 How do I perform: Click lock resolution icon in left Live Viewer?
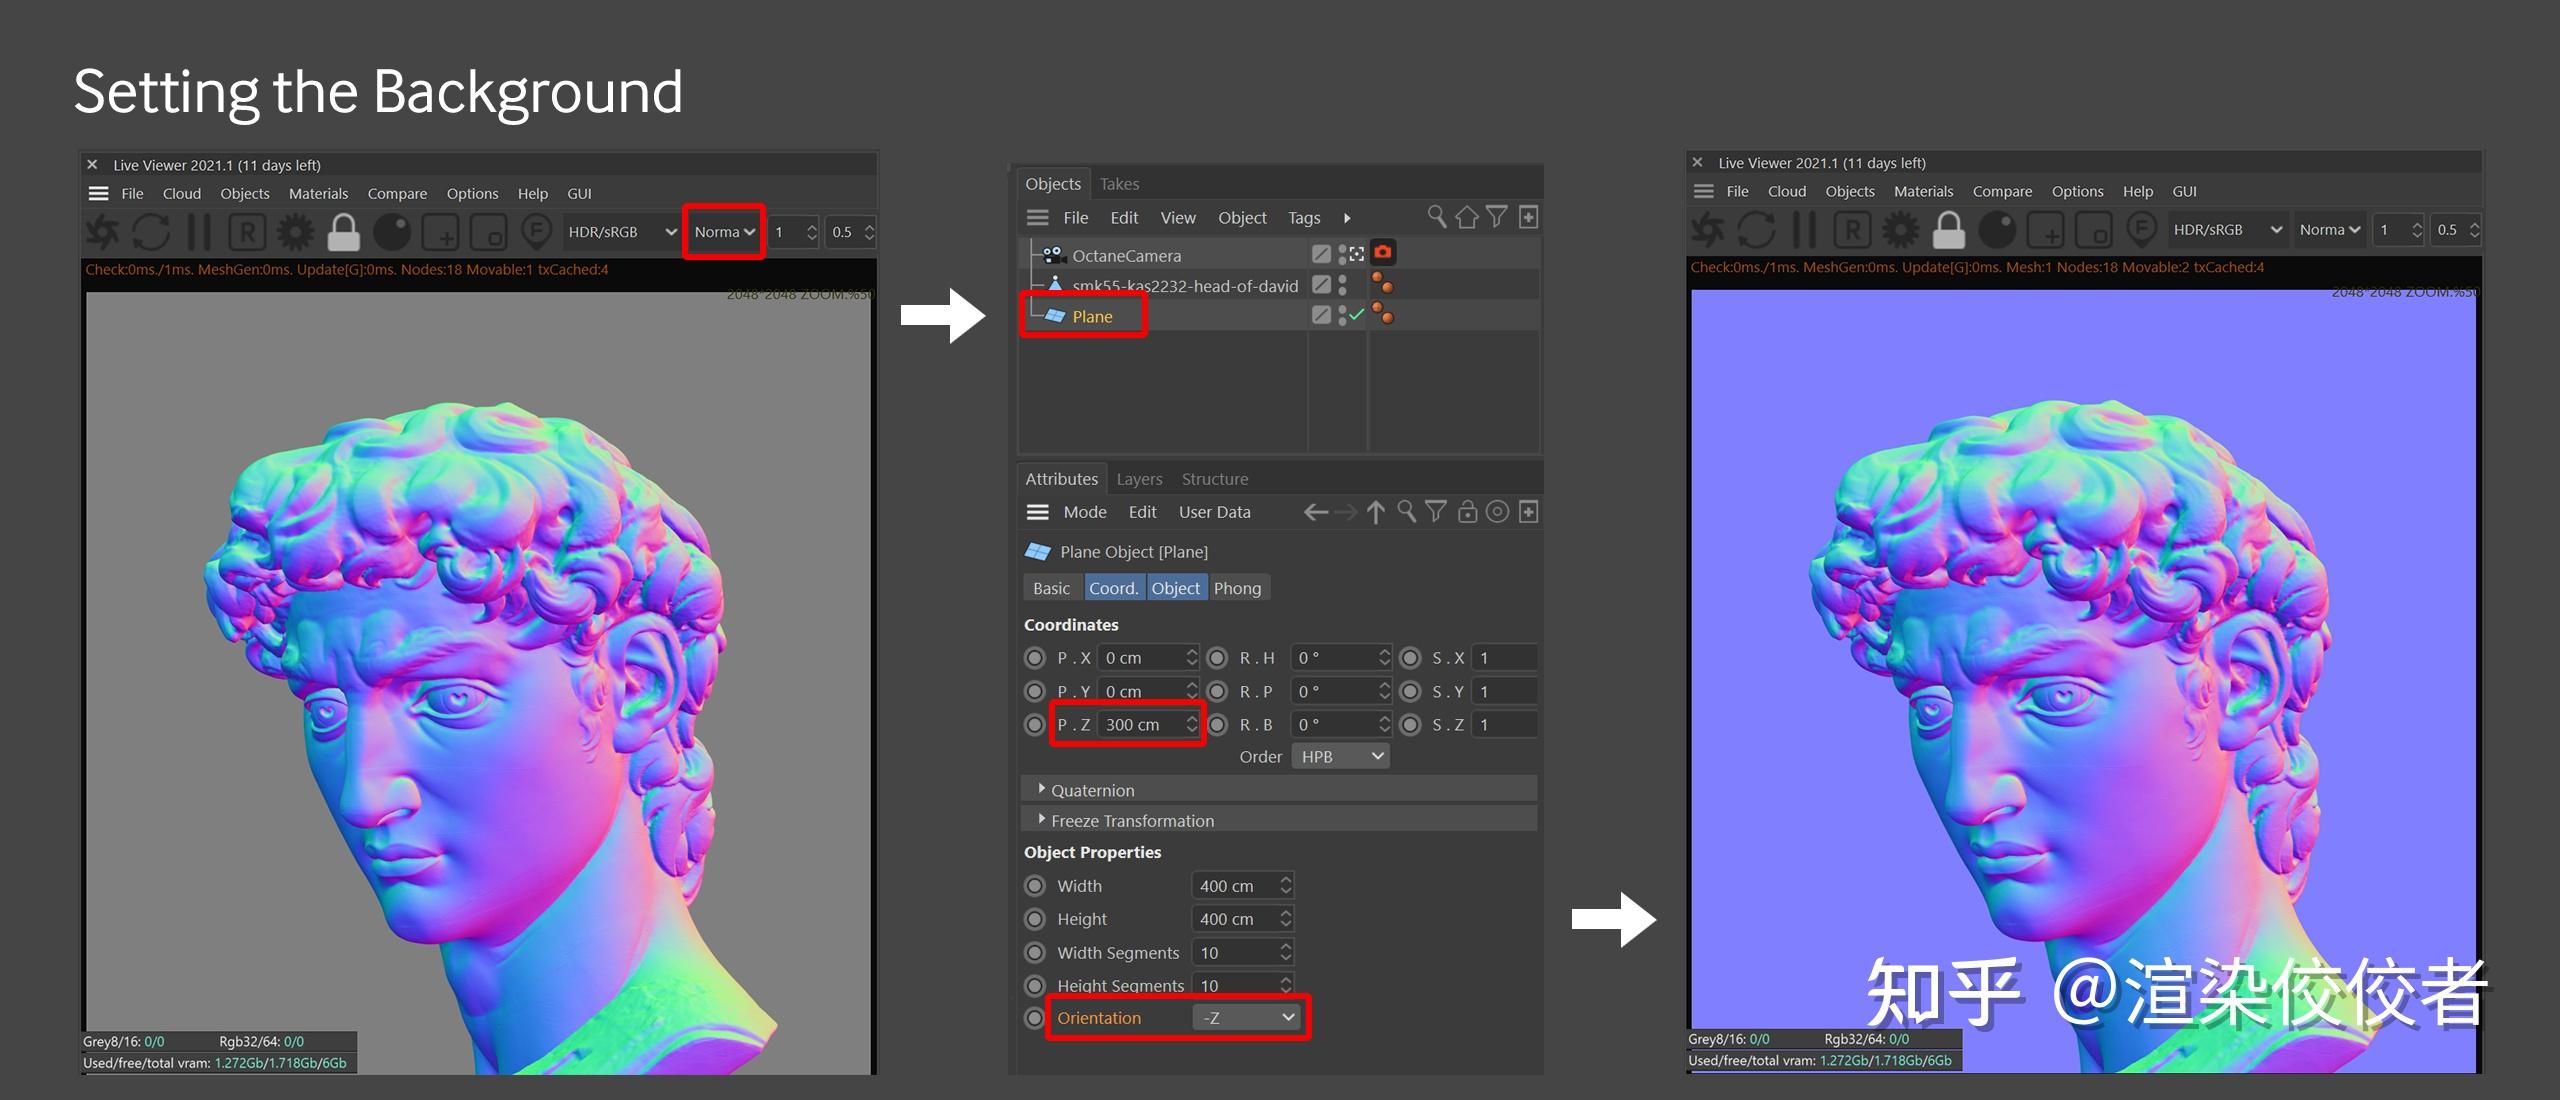point(343,232)
